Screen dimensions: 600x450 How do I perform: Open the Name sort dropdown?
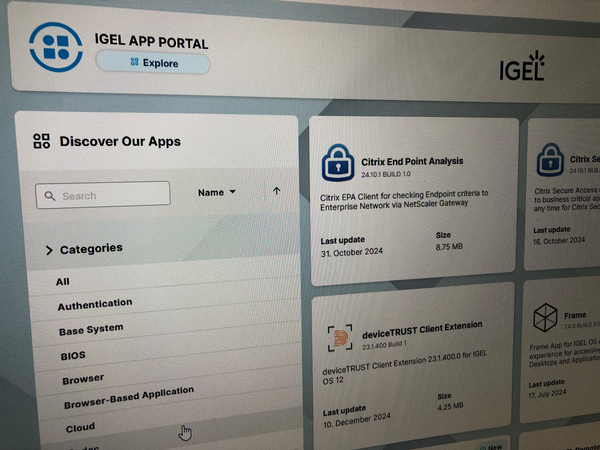click(x=217, y=192)
